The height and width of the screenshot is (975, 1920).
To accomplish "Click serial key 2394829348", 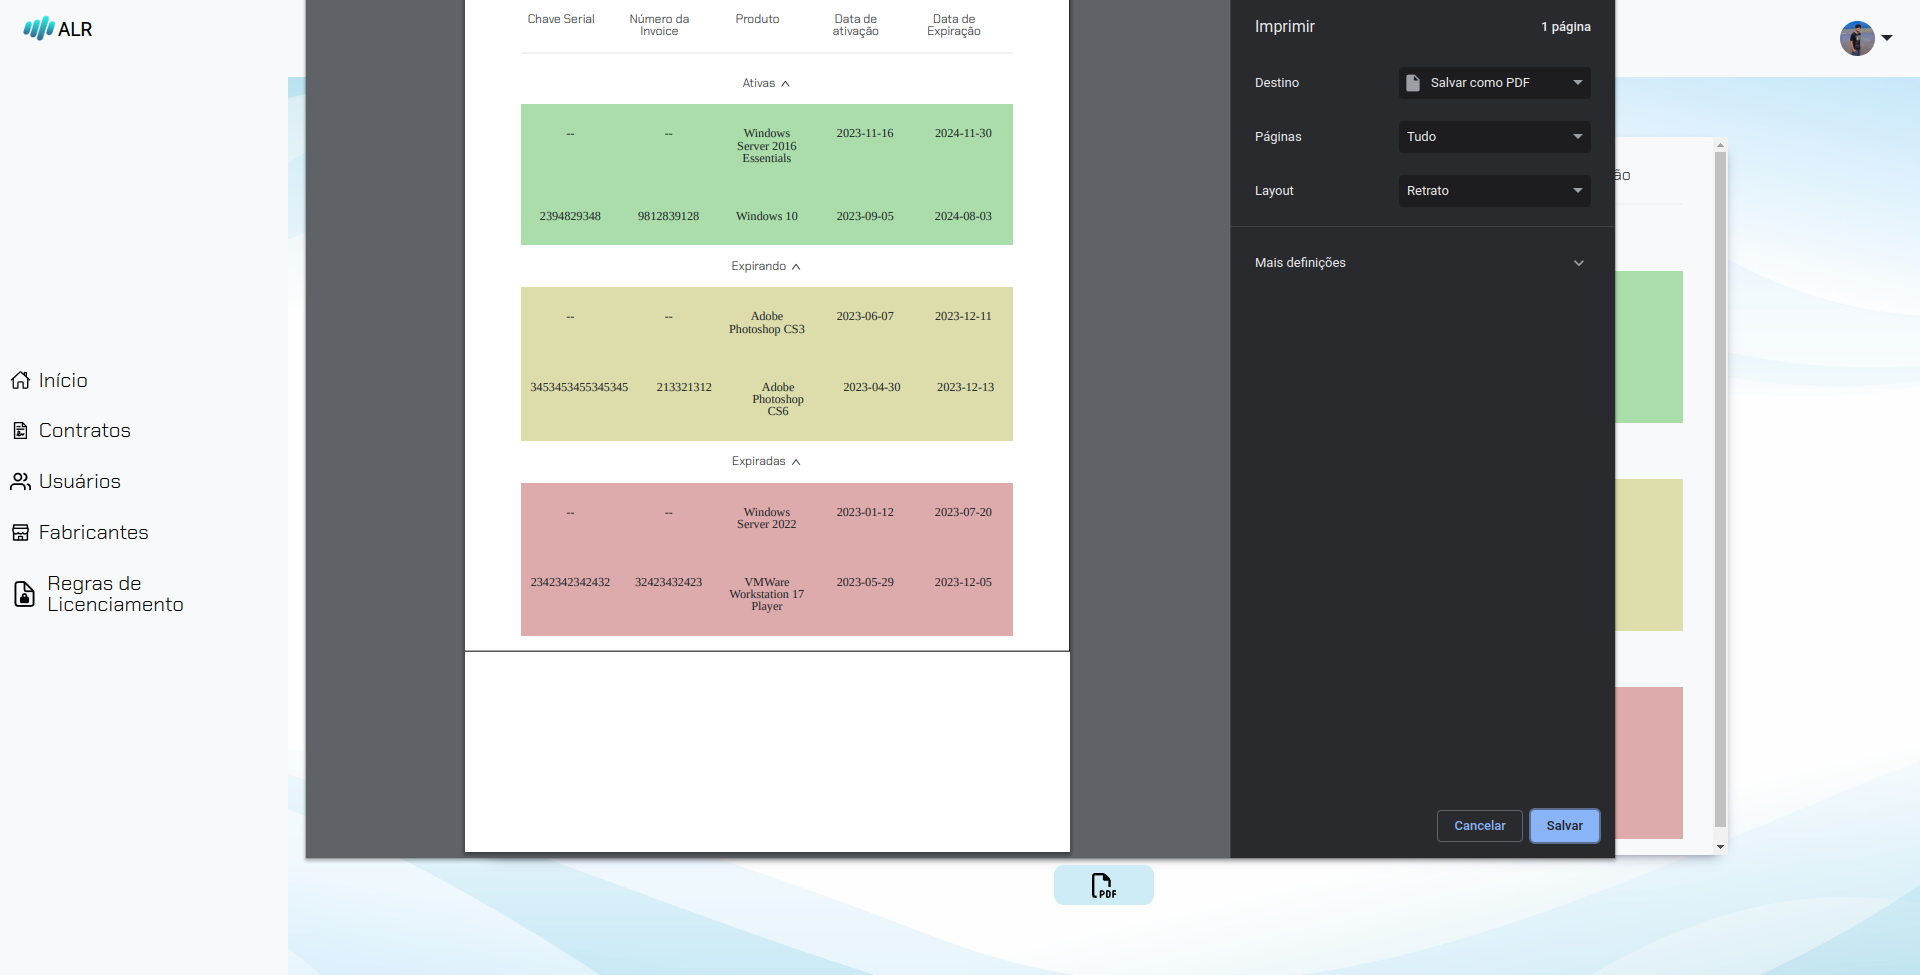I will click(570, 216).
